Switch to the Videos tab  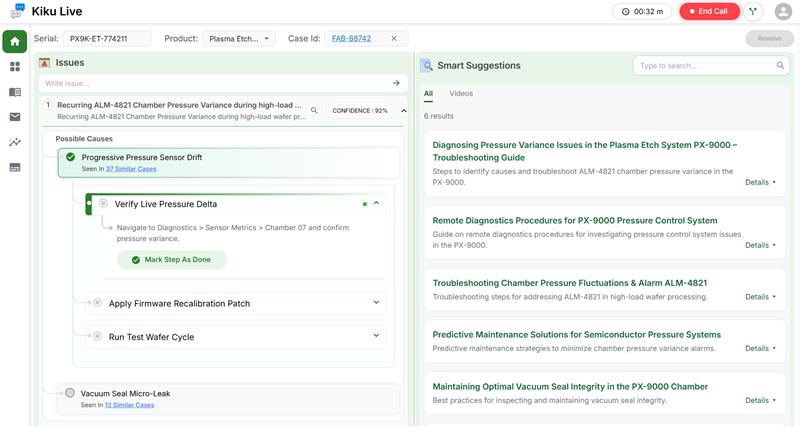tap(461, 94)
